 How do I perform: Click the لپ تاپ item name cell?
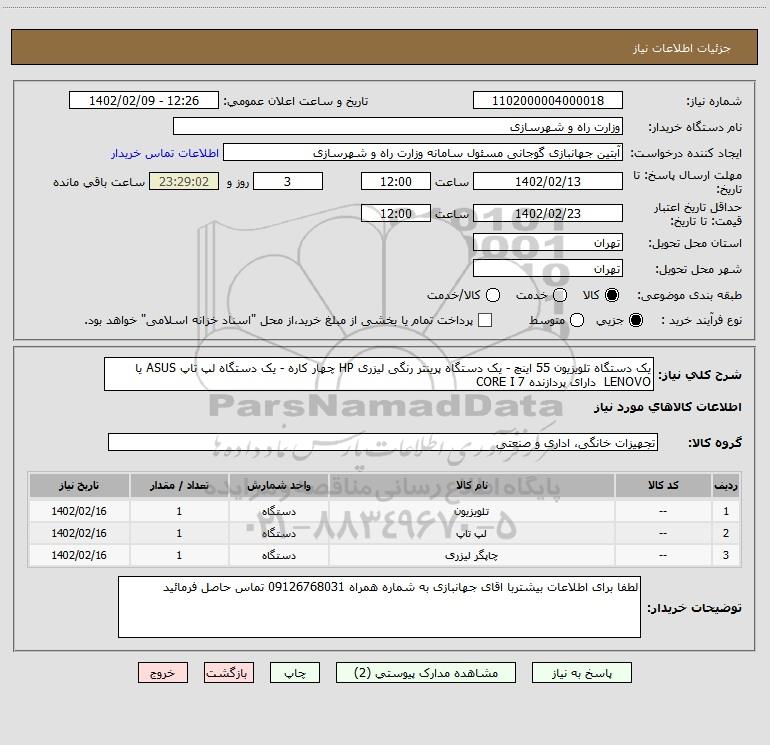[x=471, y=533]
